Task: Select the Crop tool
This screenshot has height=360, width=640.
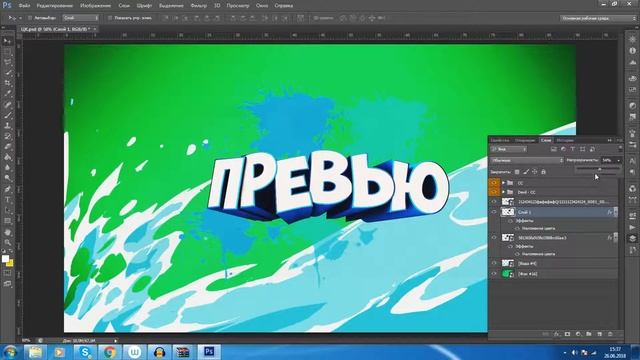Action: (x=7, y=83)
